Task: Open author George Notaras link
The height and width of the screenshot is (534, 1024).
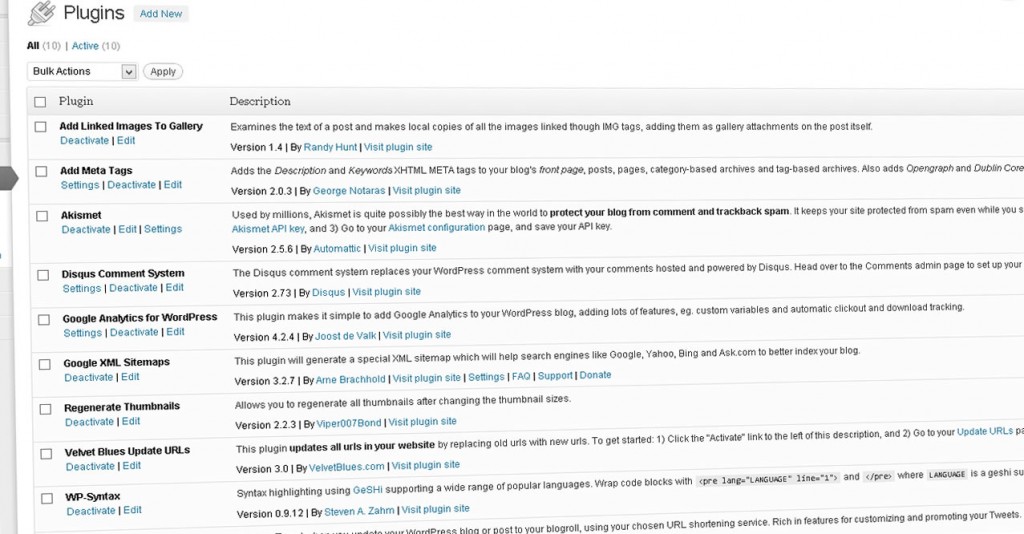Action: click(x=349, y=191)
